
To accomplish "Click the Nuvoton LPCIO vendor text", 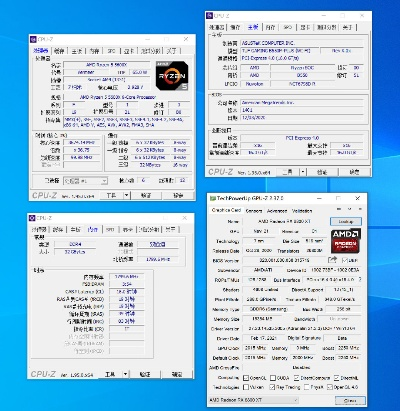I will tap(254, 84).
